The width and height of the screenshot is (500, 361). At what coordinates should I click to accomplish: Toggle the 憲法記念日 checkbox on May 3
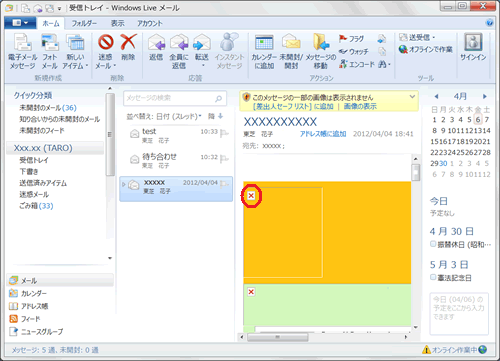coord(433,277)
